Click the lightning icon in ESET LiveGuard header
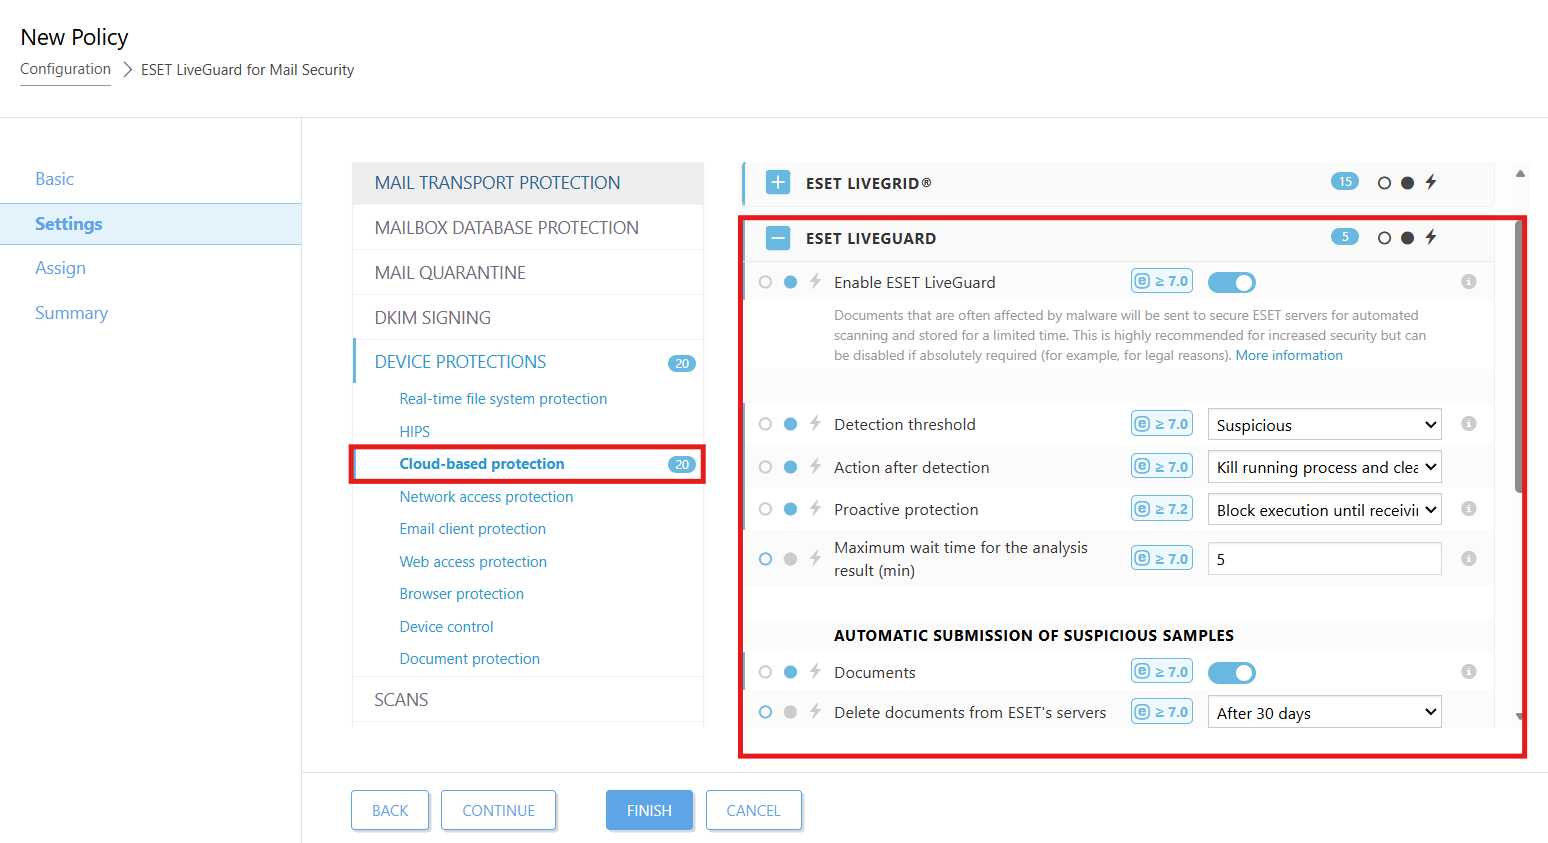This screenshot has height=843, width=1548. point(1431,238)
